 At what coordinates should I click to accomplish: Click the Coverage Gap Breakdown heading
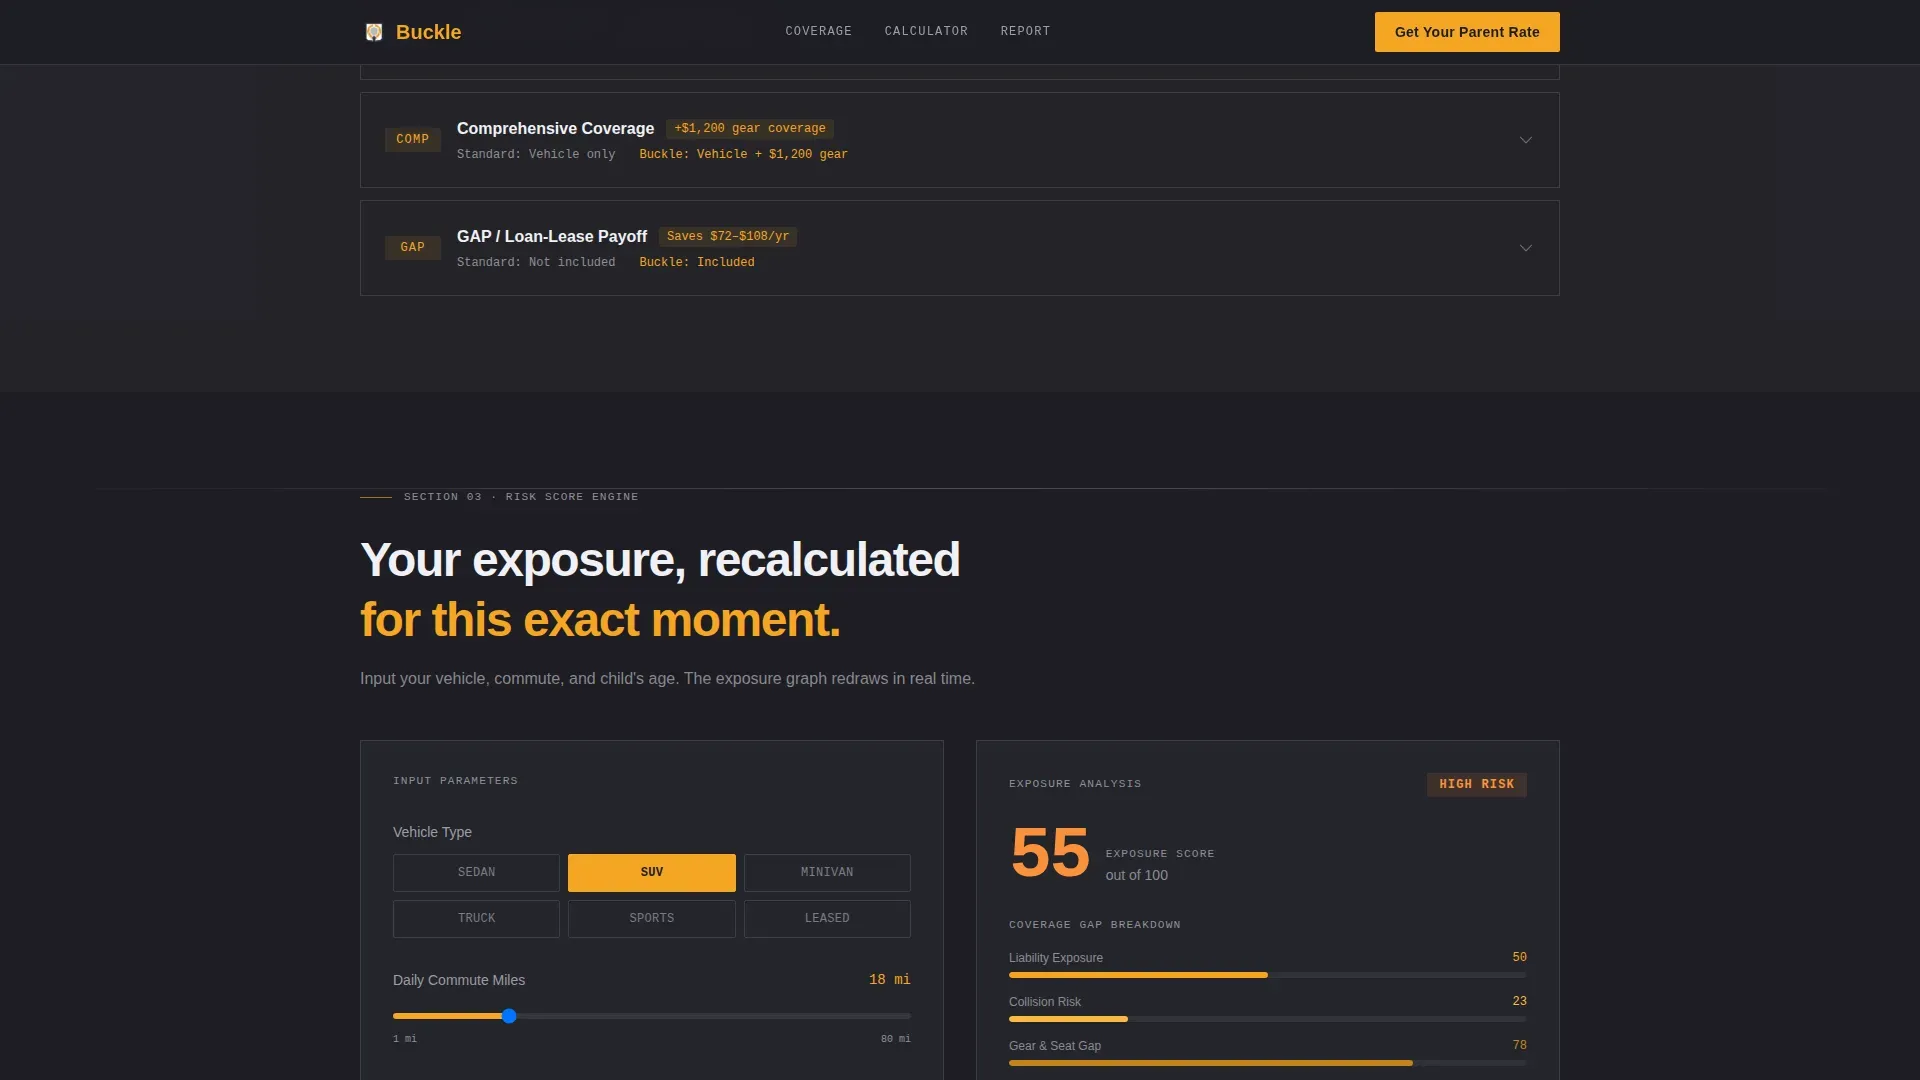(x=1095, y=925)
